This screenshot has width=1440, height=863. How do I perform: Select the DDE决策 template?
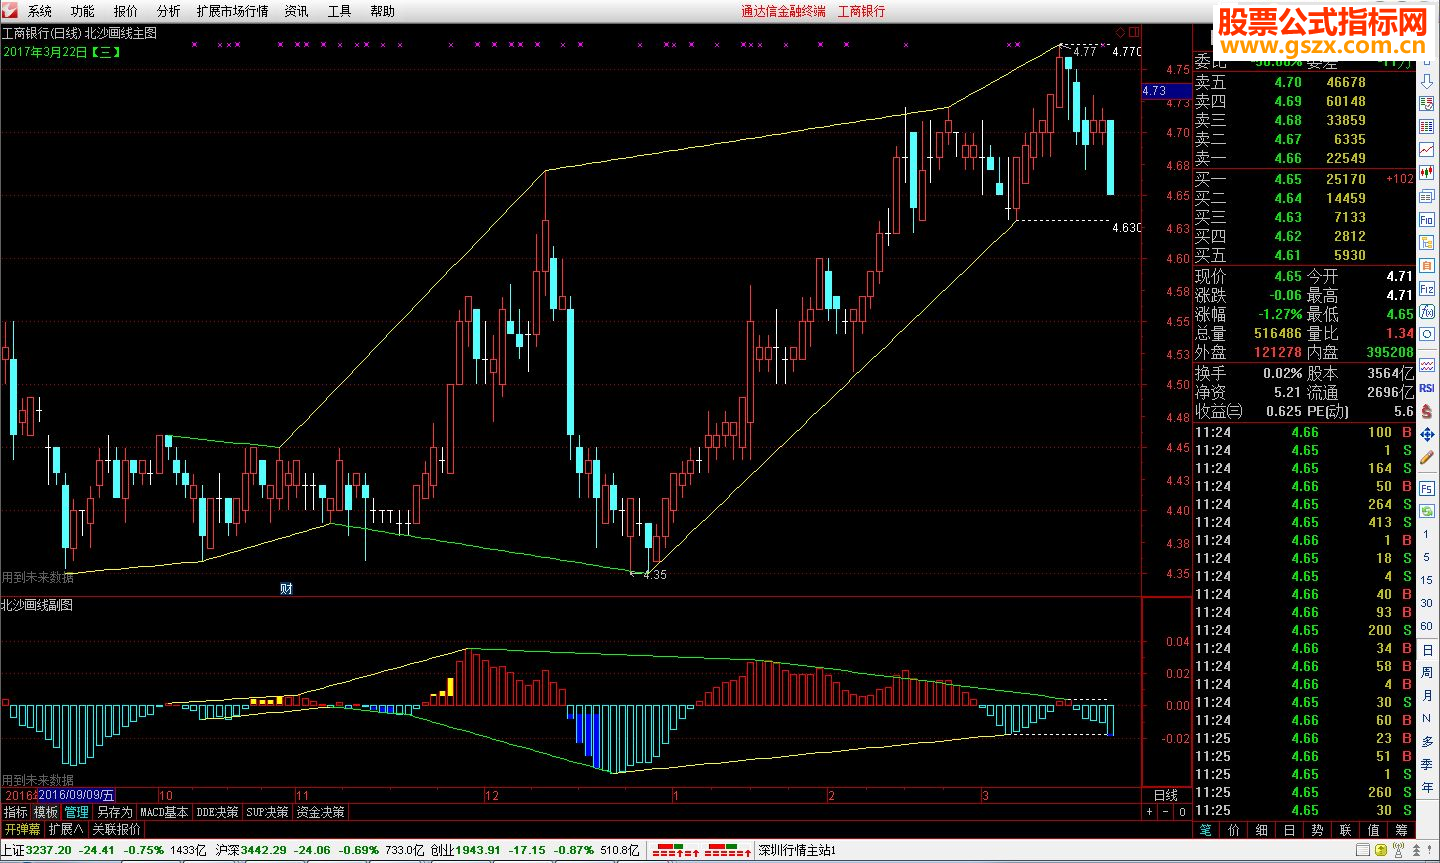(218, 812)
